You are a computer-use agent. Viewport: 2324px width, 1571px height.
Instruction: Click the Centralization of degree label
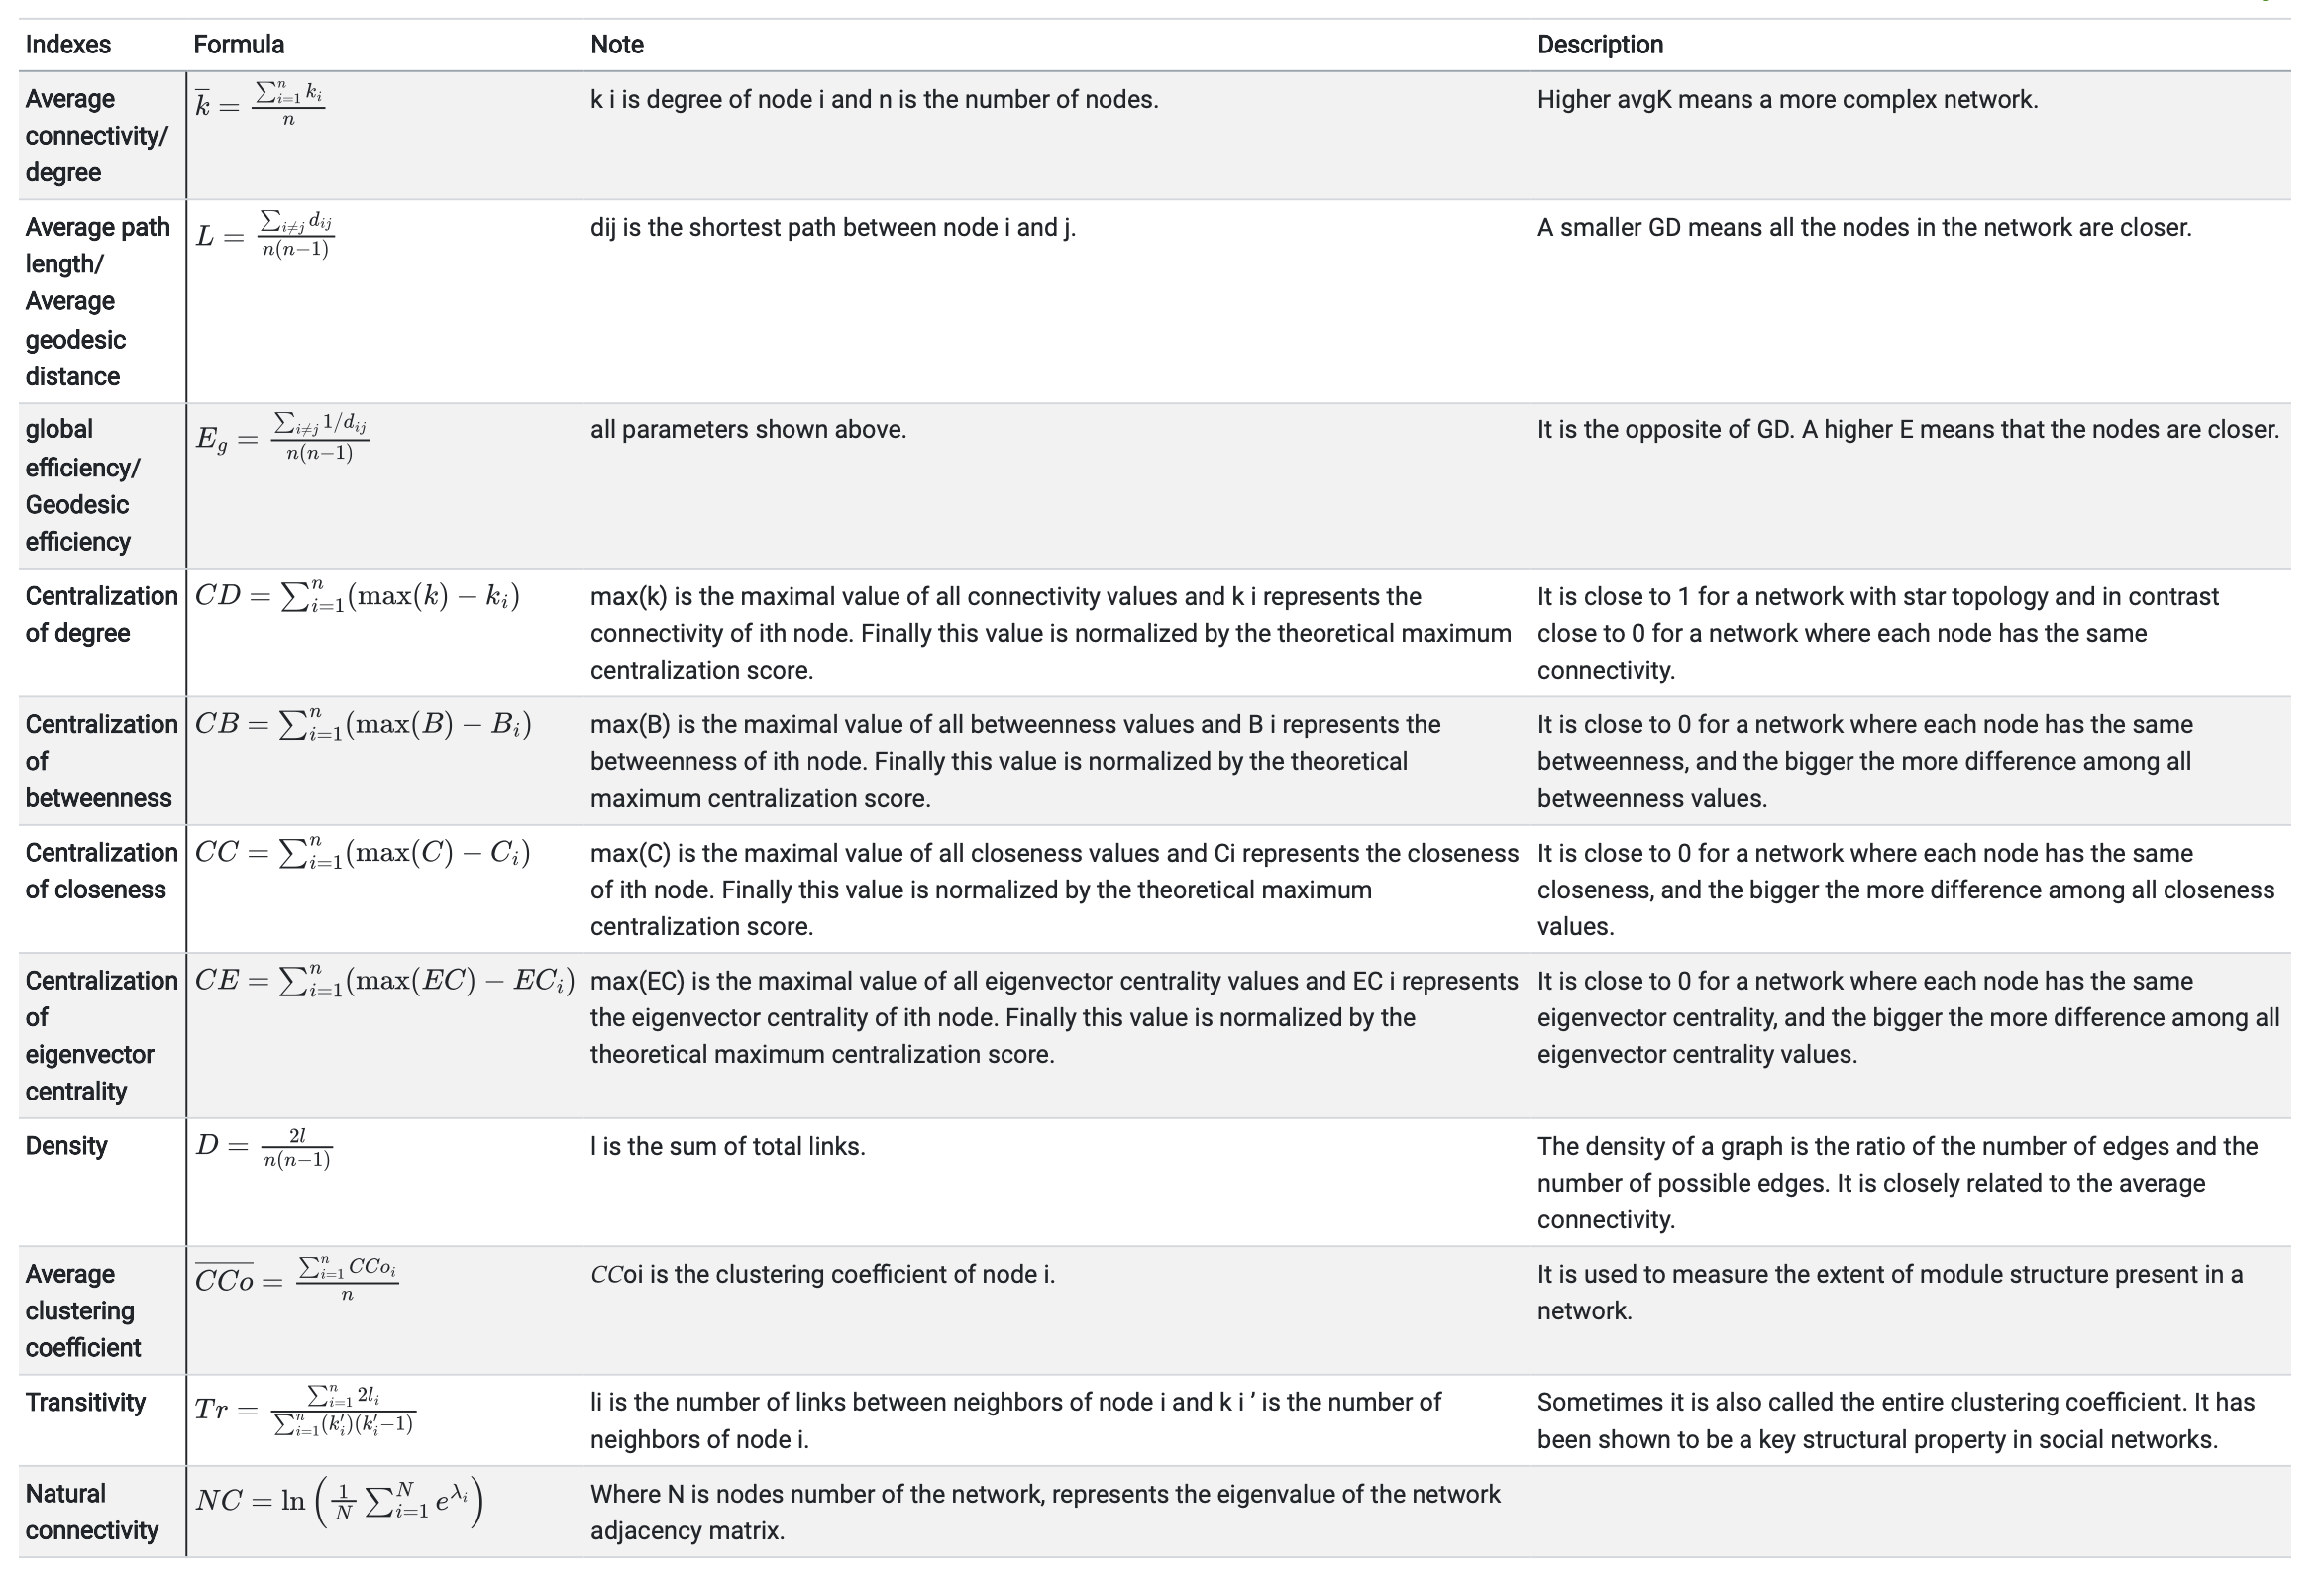tap(101, 614)
